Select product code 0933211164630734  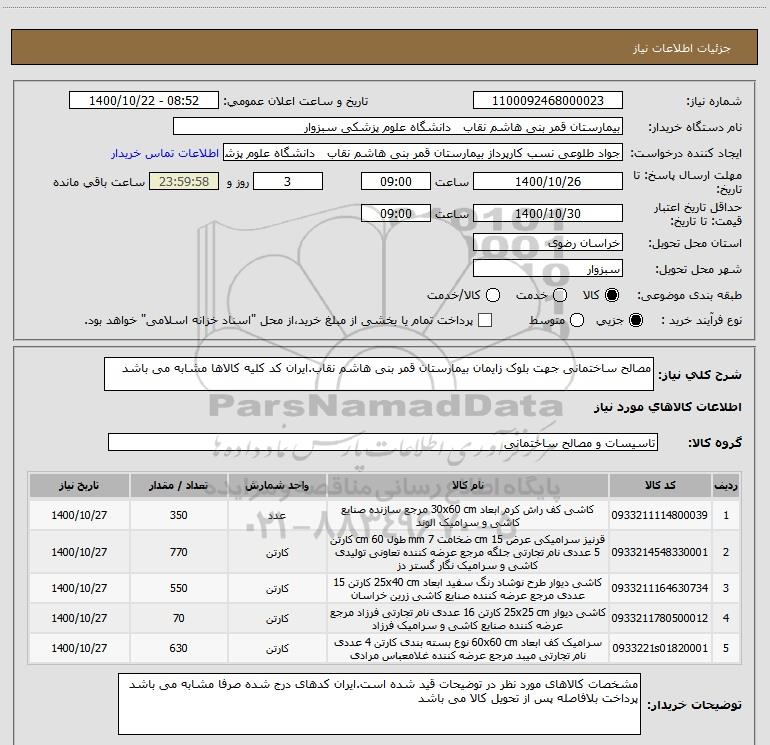660,588
